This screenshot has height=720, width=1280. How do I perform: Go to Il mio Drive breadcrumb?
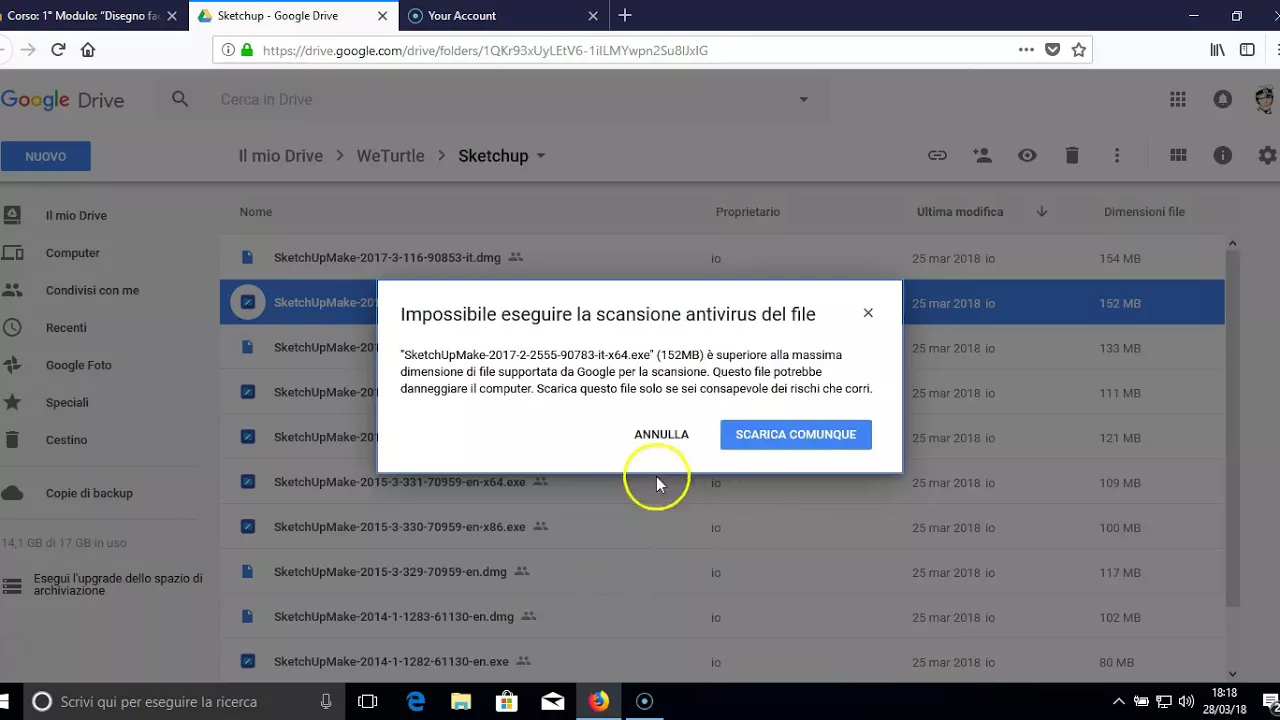point(280,156)
